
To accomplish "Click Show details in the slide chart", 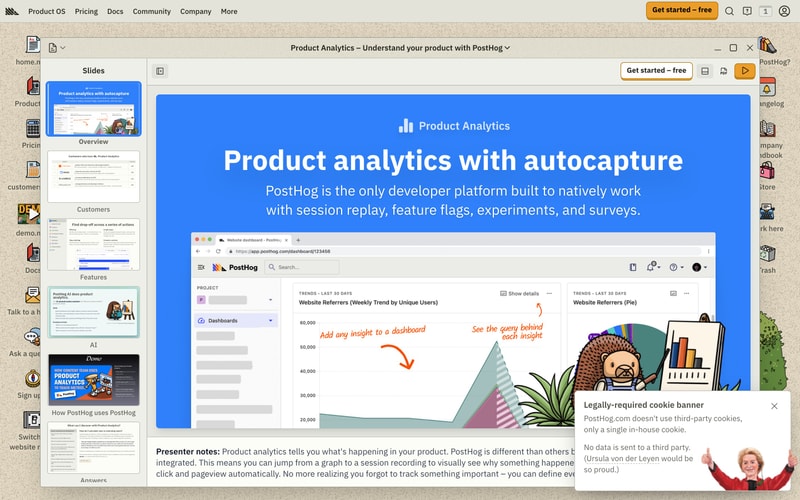I will tap(519, 293).
